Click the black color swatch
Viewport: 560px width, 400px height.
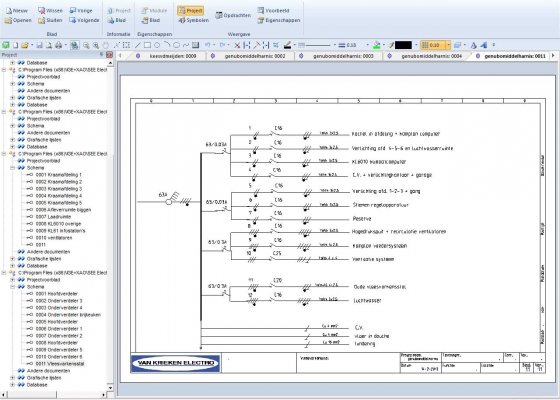click(403, 45)
